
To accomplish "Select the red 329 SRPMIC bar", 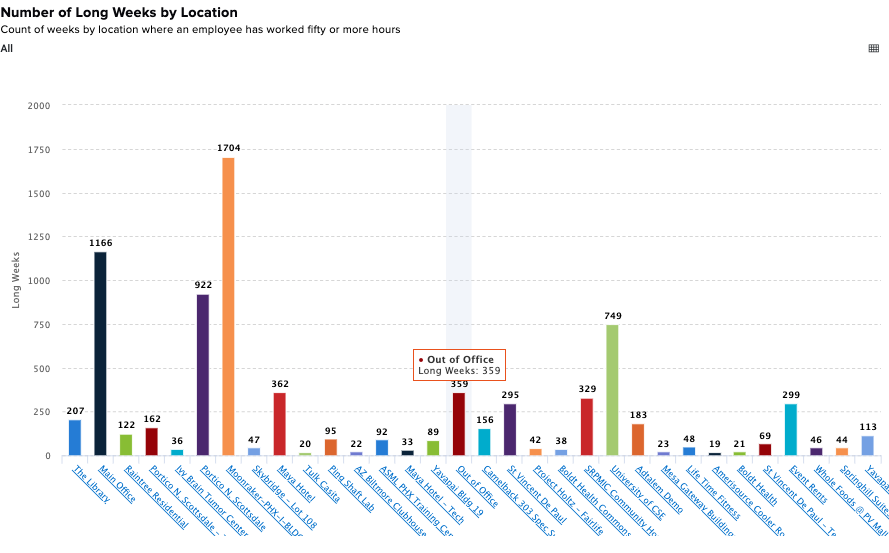I will [587, 427].
